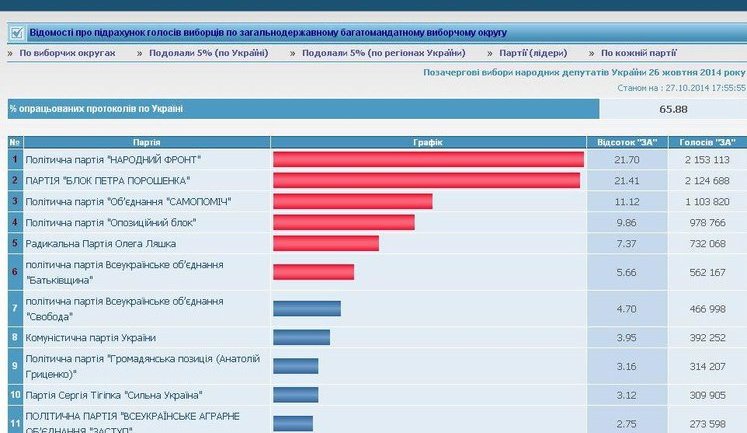Click row number 1 cell

click(x=15, y=160)
